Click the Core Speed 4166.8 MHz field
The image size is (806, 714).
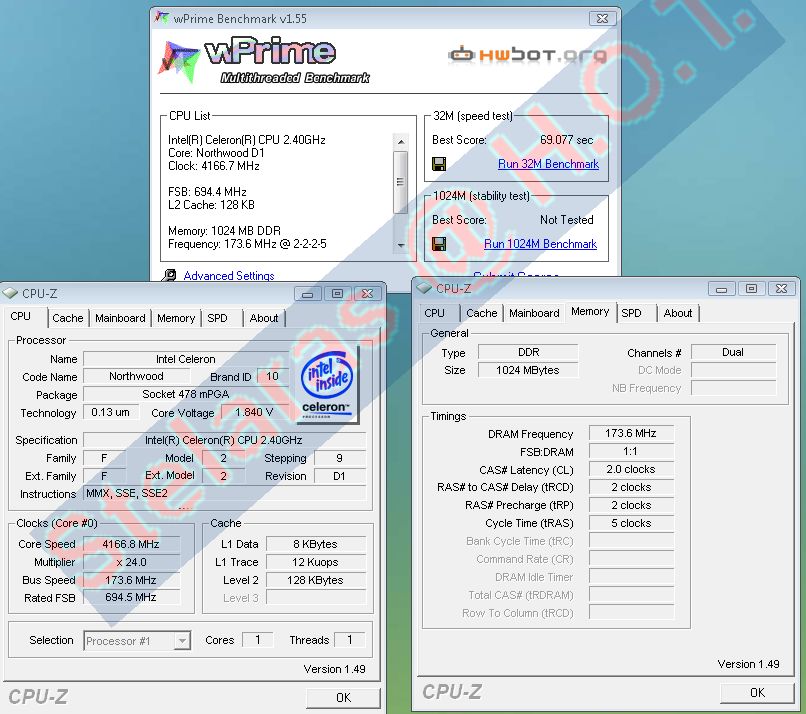[x=131, y=544]
